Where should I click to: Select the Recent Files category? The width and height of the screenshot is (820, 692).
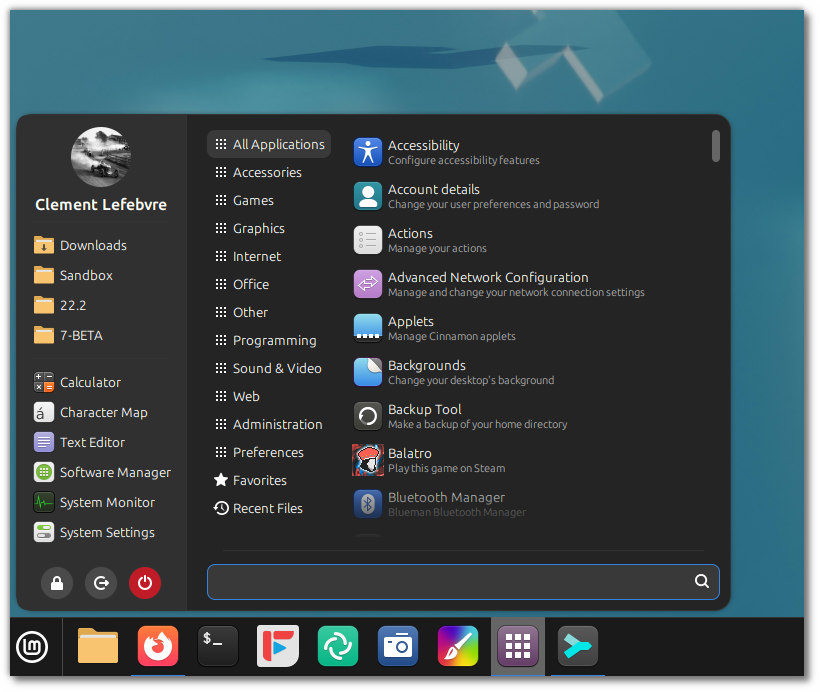coord(267,508)
